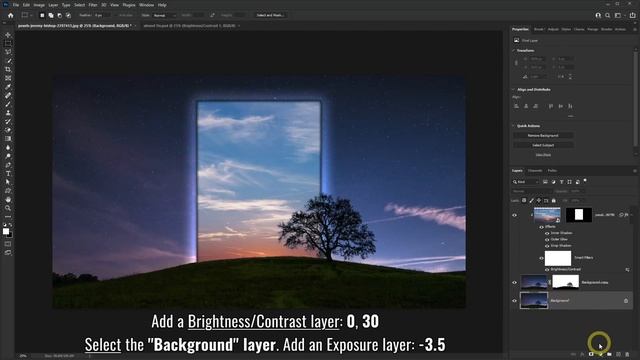Switch to the Paths tab
This screenshot has width=640, height=360.
click(x=552, y=171)
